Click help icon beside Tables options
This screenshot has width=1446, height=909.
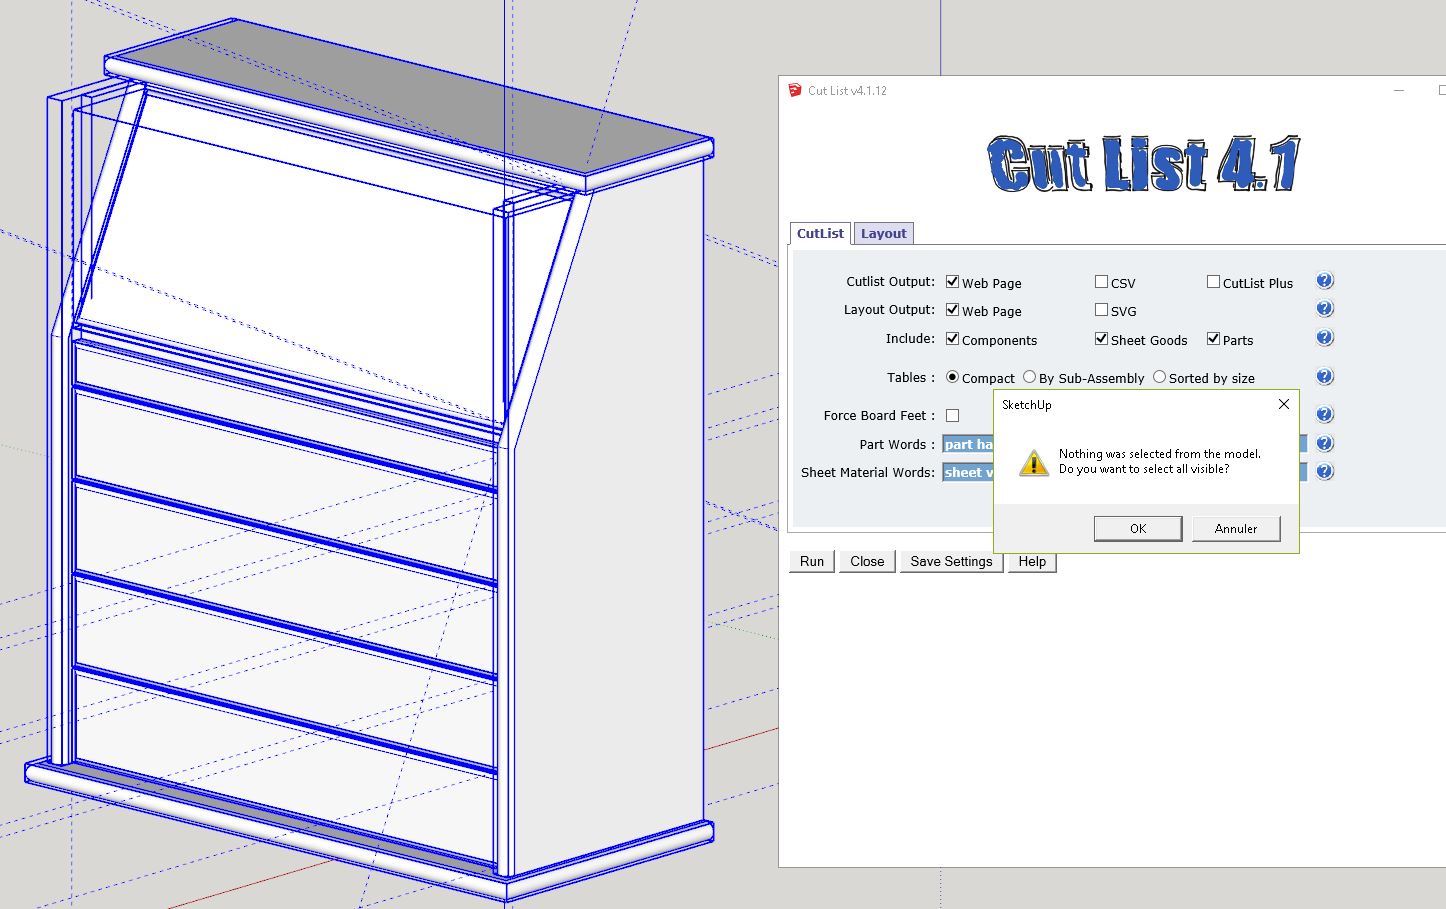pyautogui.click(x=1325, y=377)
